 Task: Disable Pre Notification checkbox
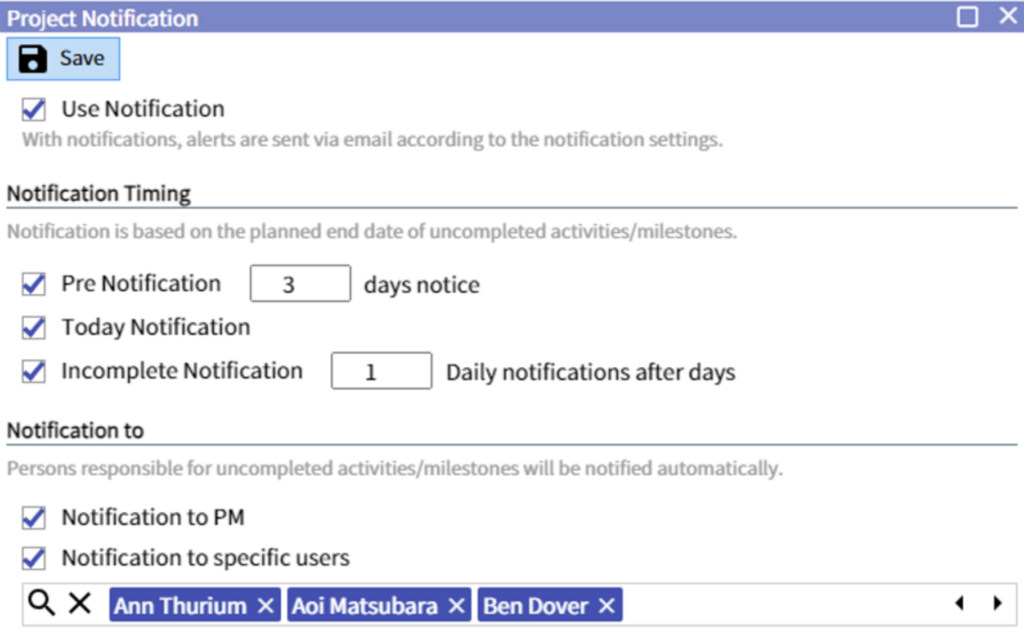pyautogui.click(x=33, y=284)
